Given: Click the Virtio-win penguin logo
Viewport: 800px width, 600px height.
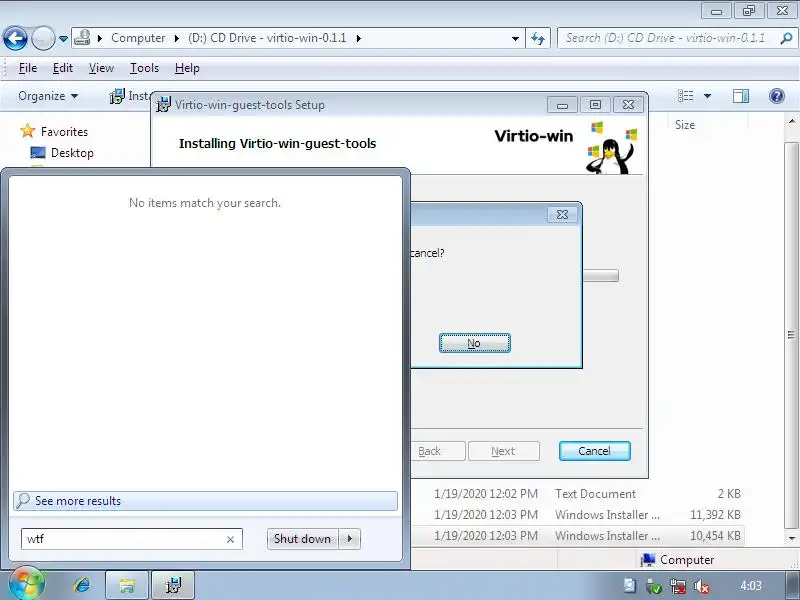Looking at the screenshot, I should pyautogui.click(x=611, y=148).
